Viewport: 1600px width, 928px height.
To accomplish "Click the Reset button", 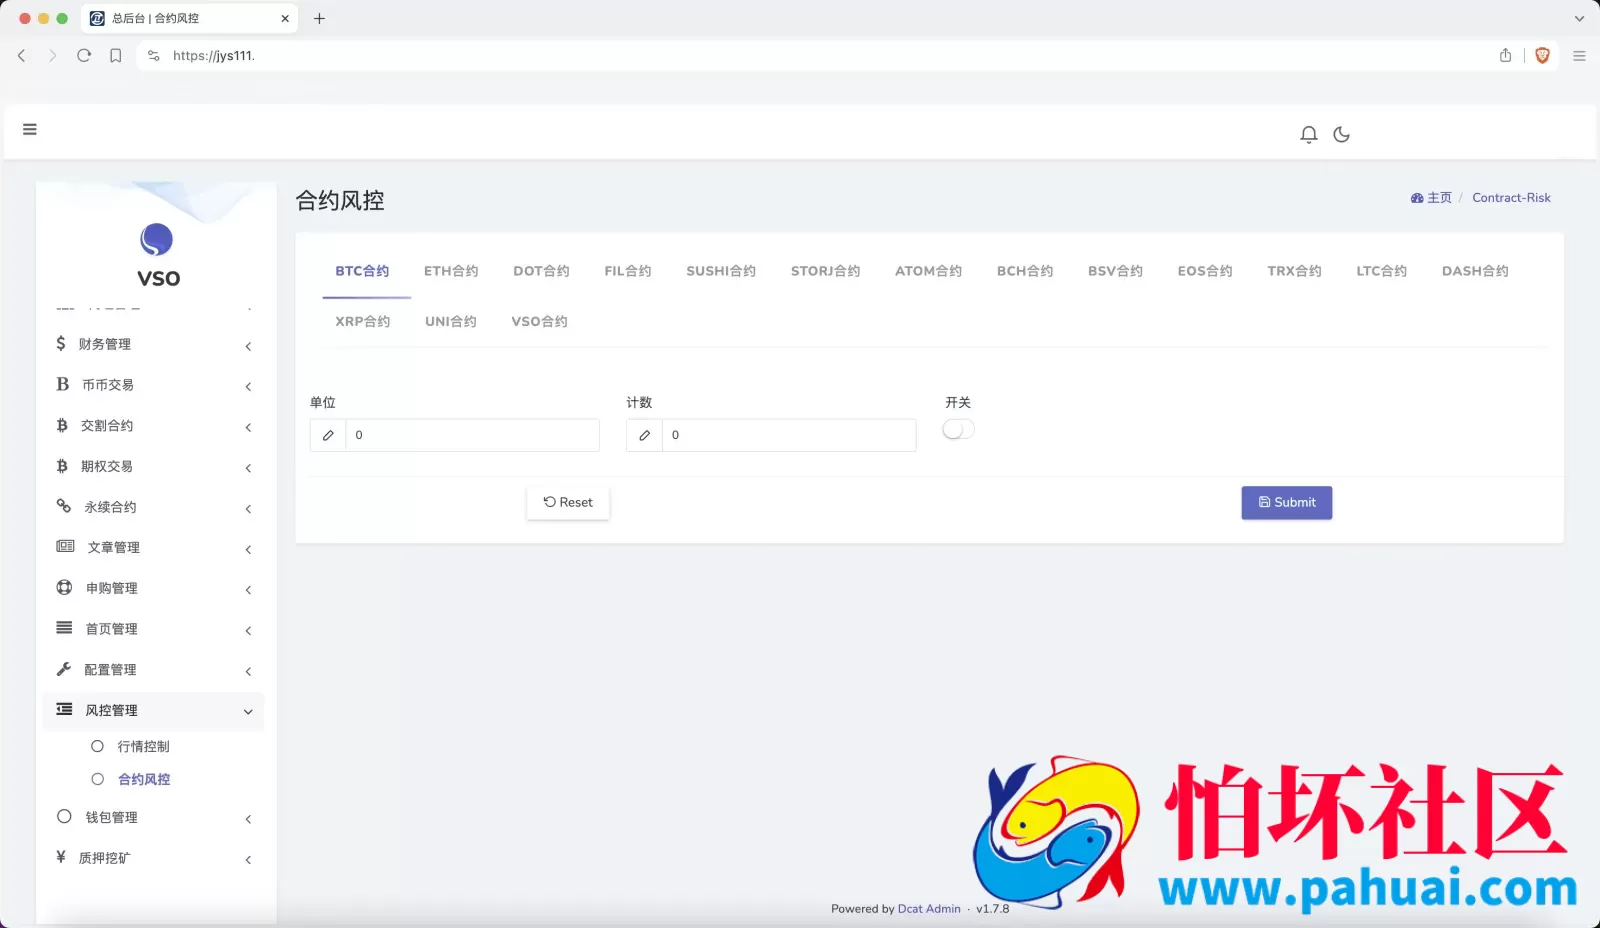I will tap(568, 502).
